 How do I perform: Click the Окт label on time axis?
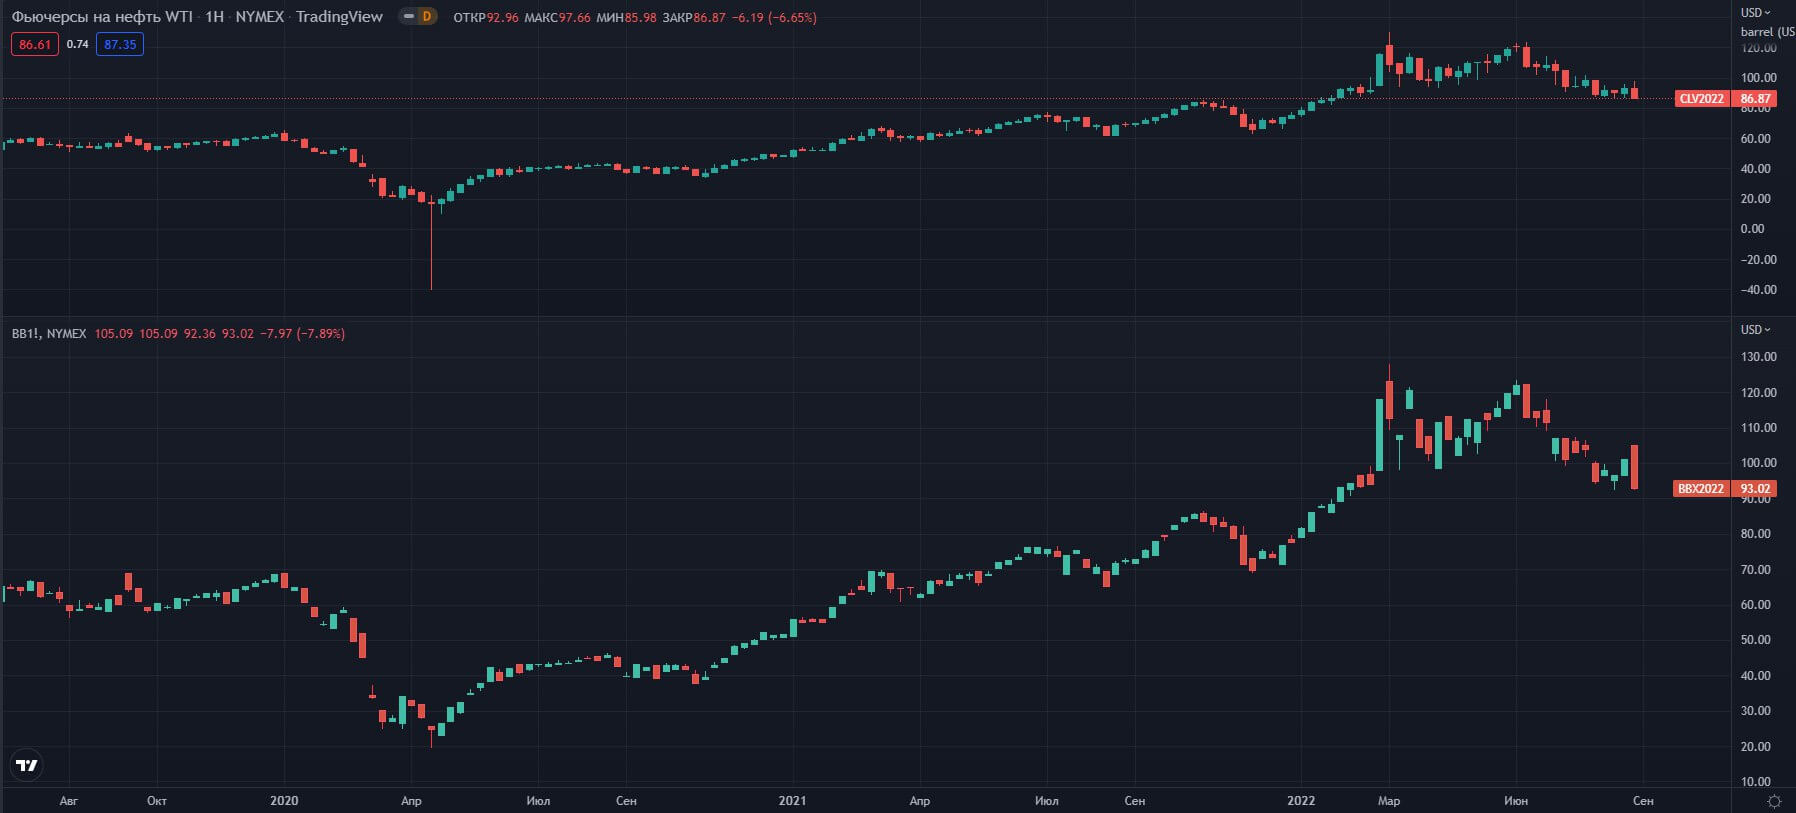point(157,801)
